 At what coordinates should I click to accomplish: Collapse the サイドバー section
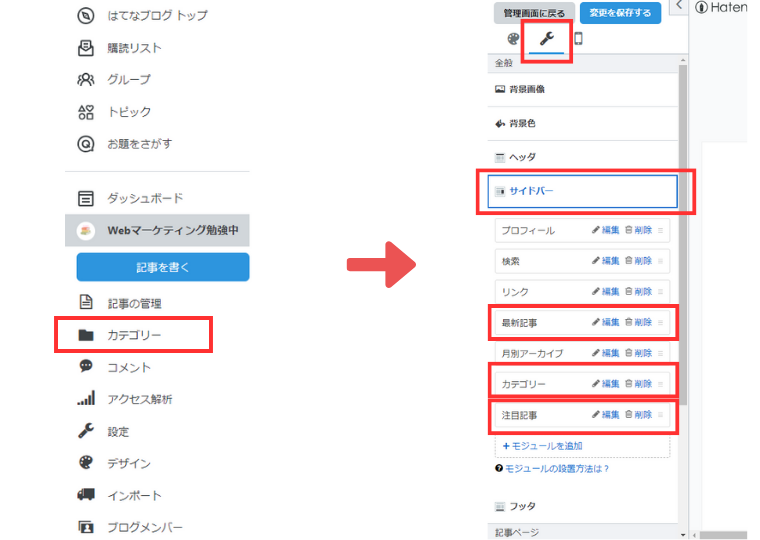coord(583,191)
